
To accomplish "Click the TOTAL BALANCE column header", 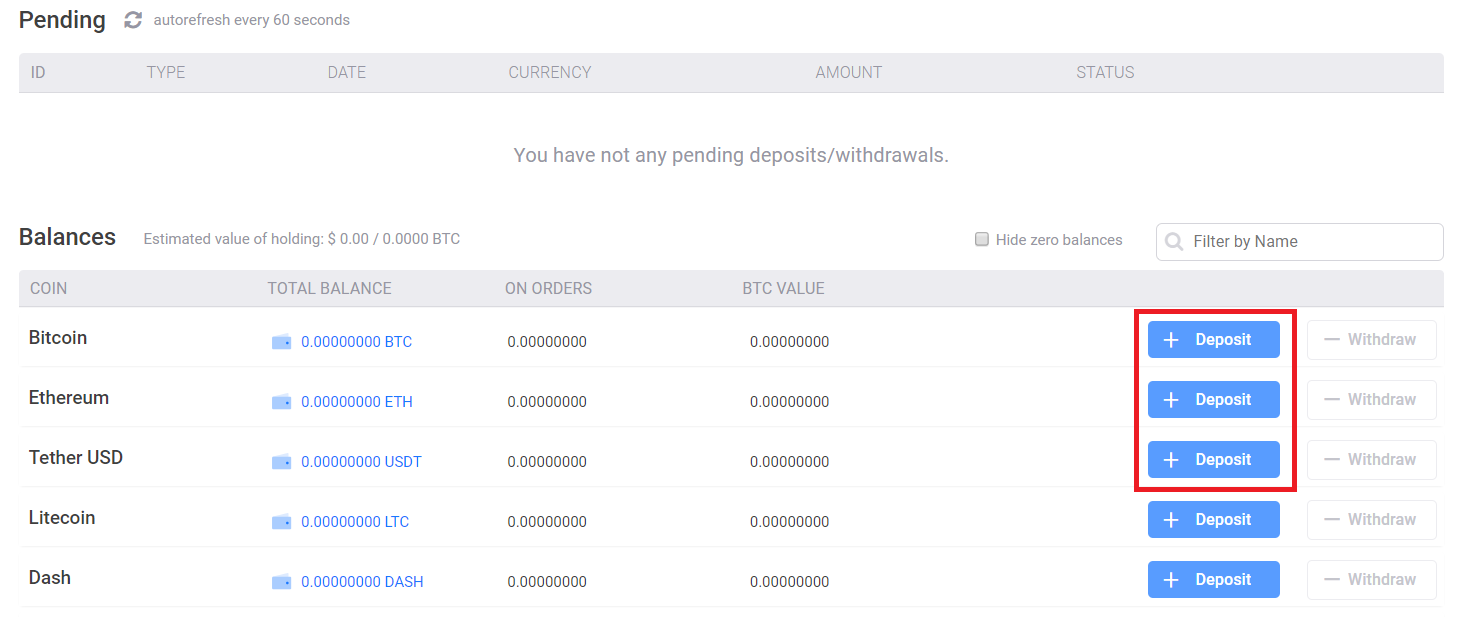I will click(x=329, y=289).
